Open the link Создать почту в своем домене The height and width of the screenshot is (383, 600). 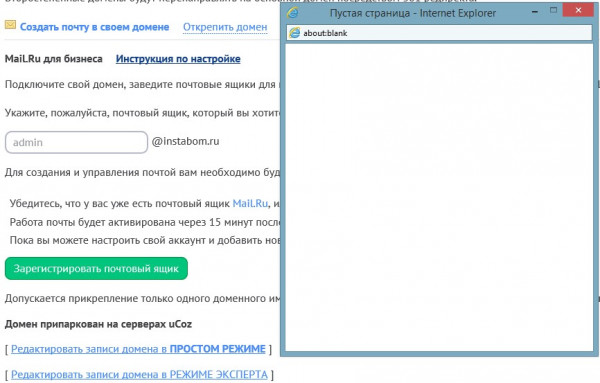pyautogui.click(x=95, y=27)
